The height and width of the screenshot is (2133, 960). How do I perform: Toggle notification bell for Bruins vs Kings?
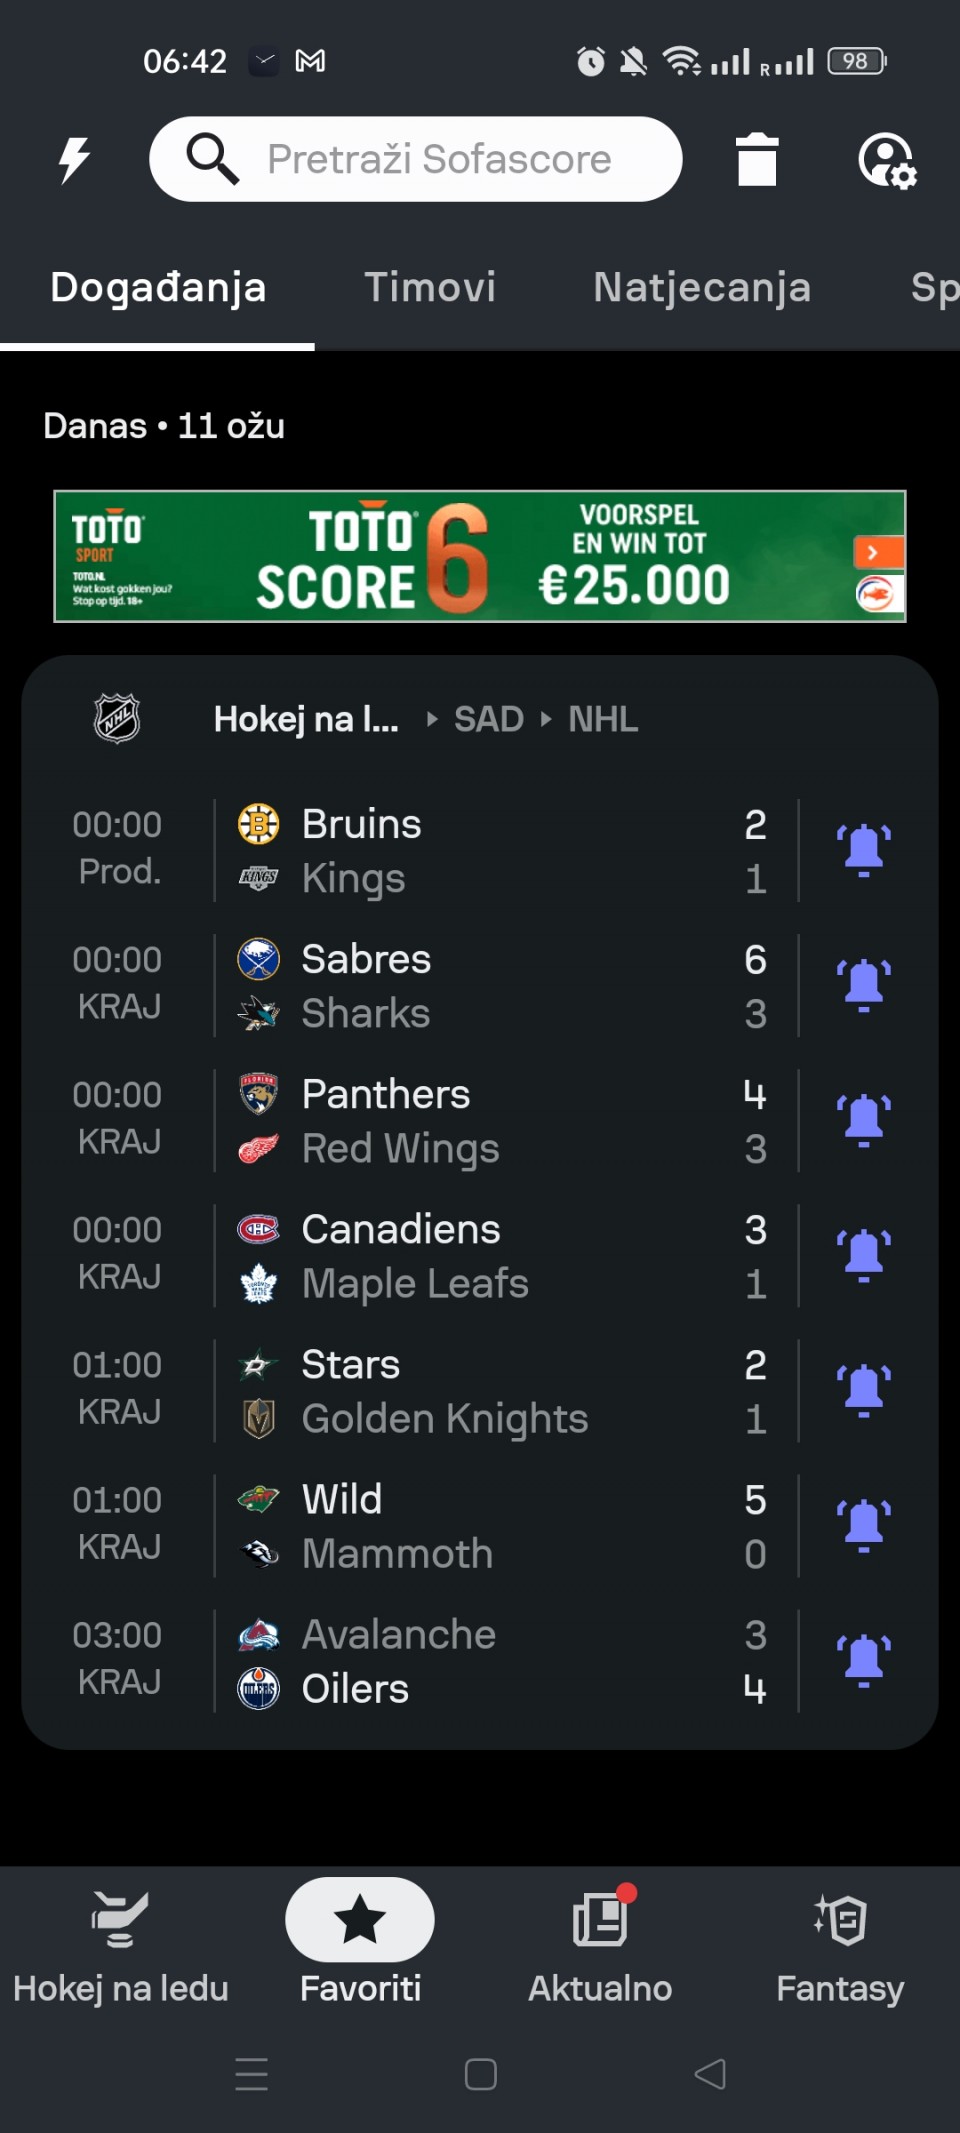863,850
